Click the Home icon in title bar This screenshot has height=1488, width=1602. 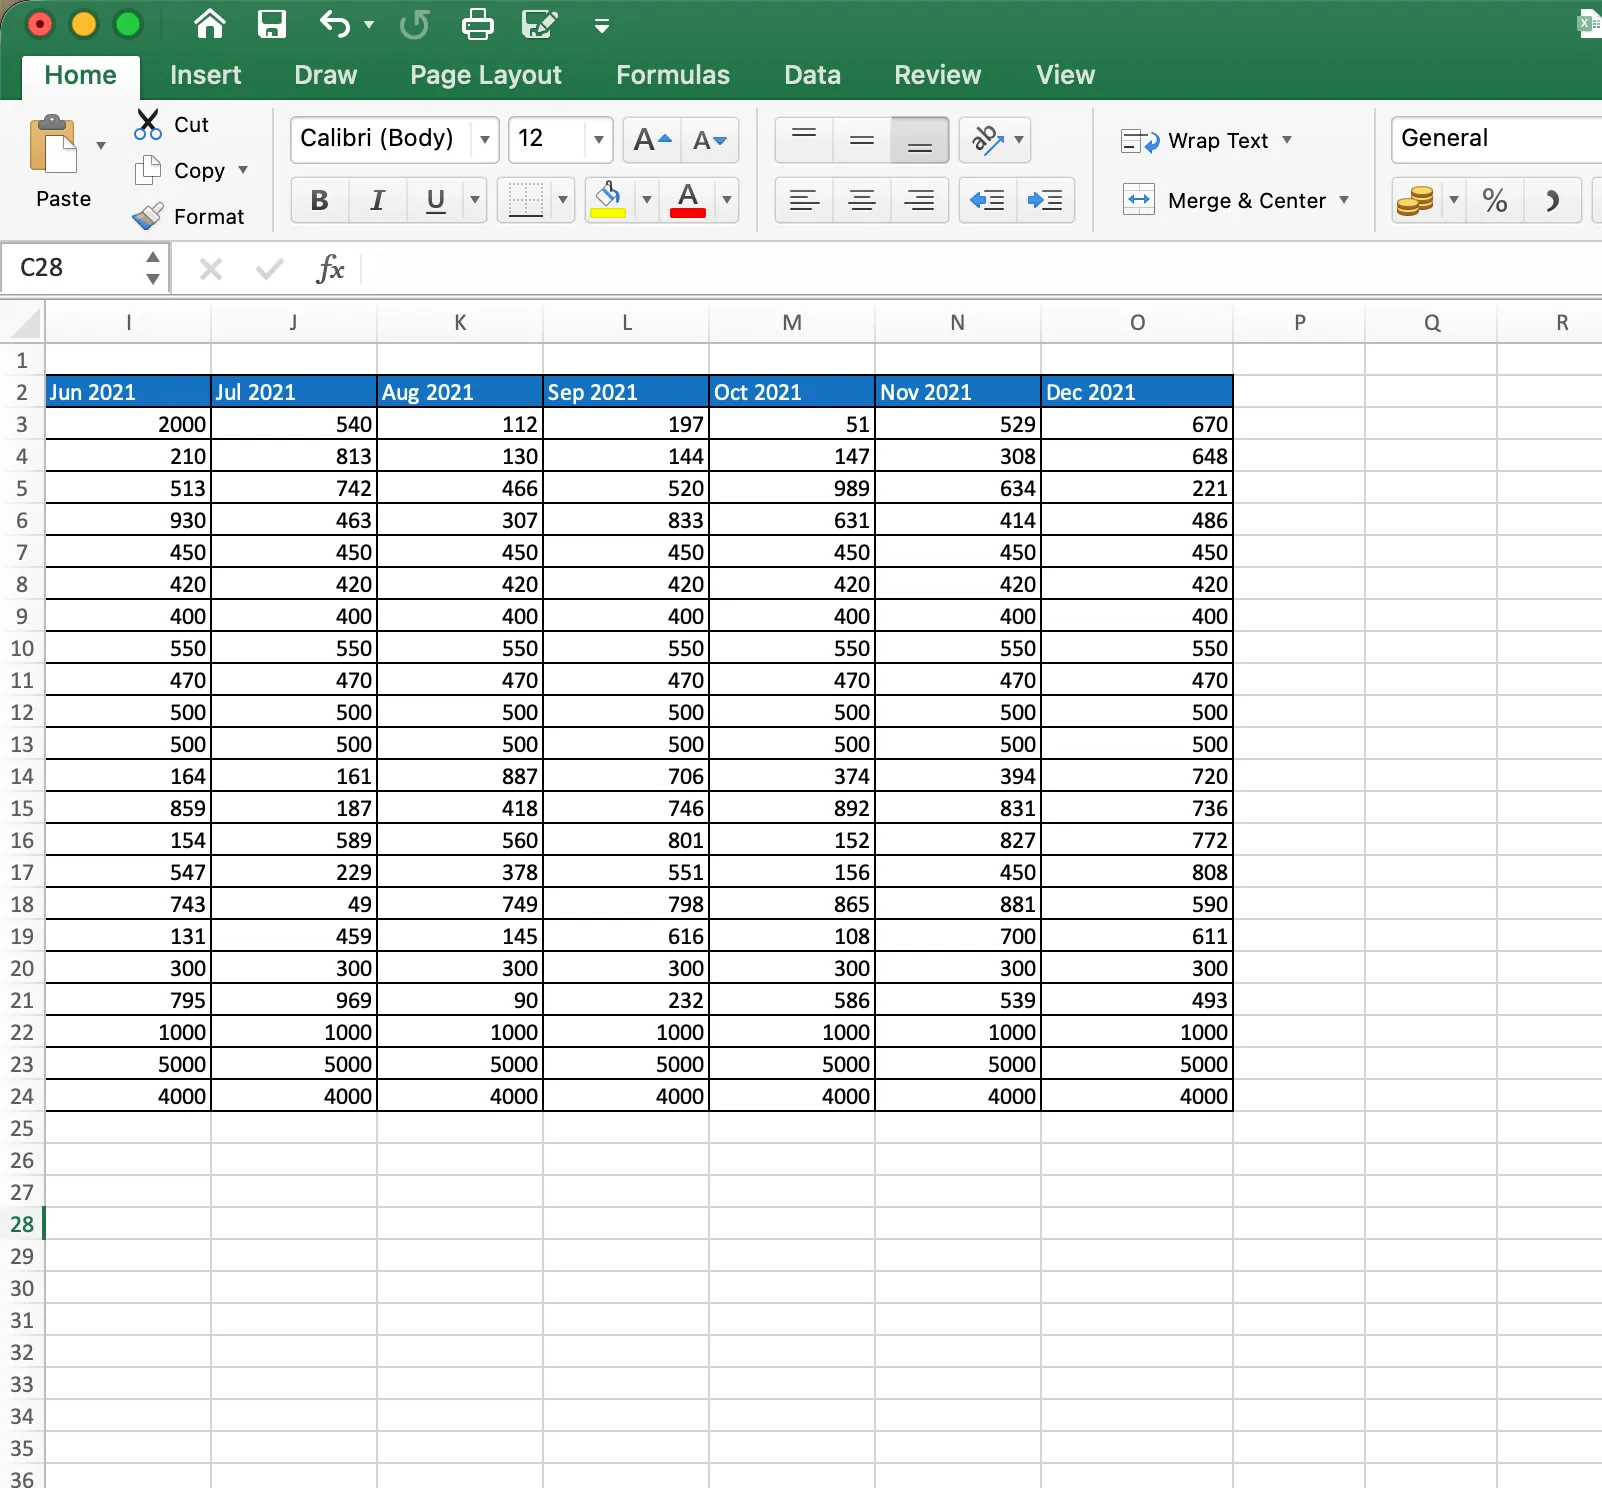(210, 24)
